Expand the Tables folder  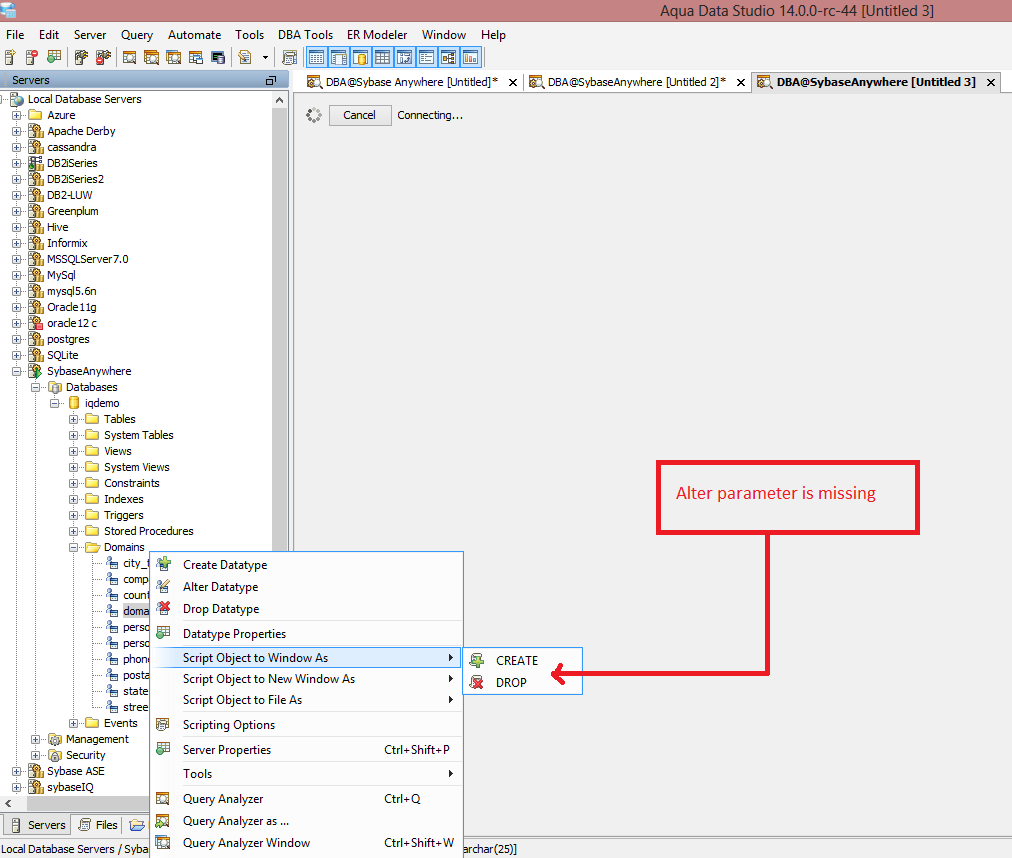point(74,419)
